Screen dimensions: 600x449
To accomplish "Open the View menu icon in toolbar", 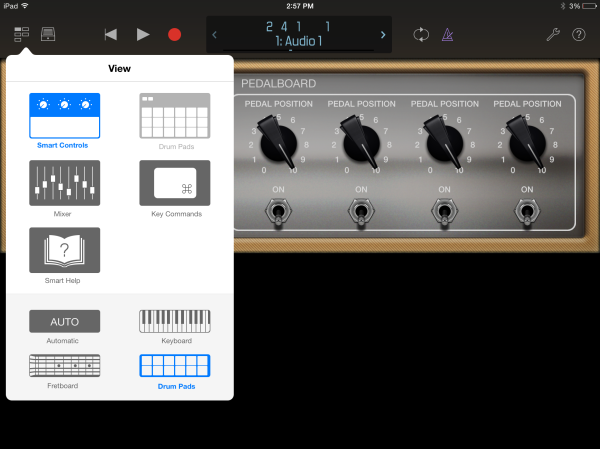I will pos(21,34).
